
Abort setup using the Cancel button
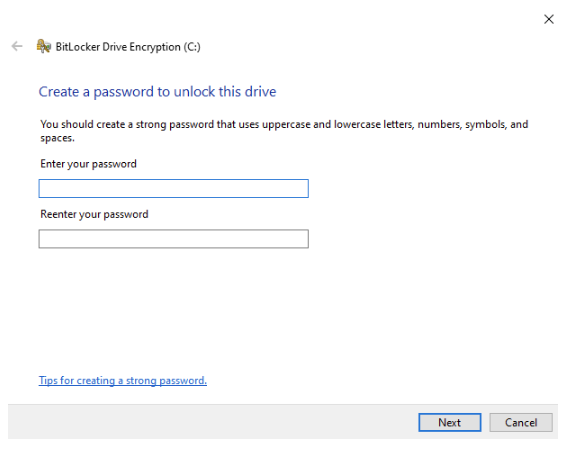(x=521, y=422)
